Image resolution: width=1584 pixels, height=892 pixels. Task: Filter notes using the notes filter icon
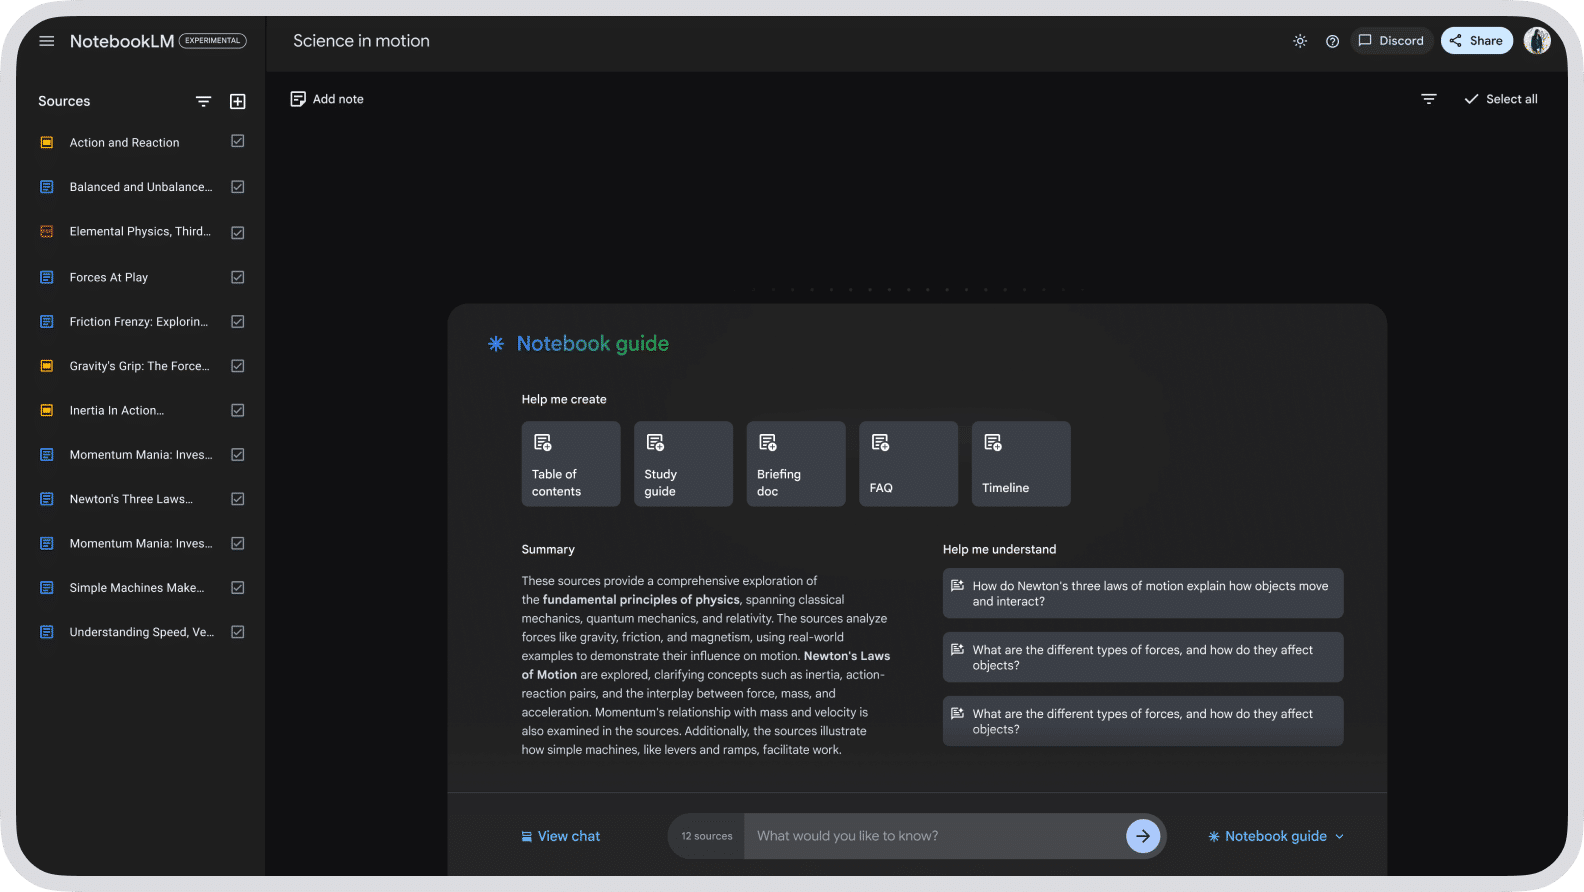click(x=1429, y=99)
